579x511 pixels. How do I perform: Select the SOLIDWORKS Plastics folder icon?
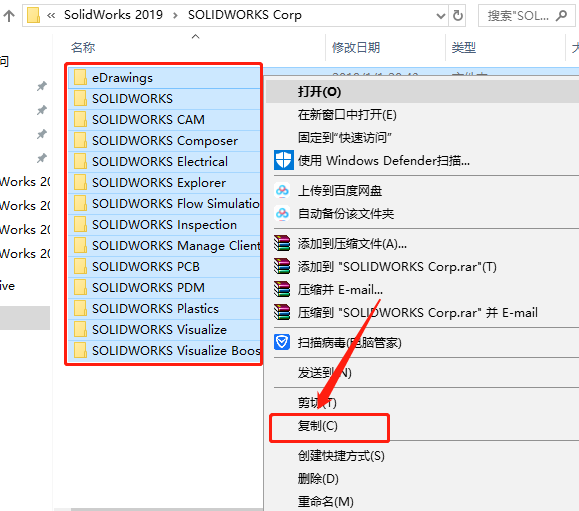[80, 308]
